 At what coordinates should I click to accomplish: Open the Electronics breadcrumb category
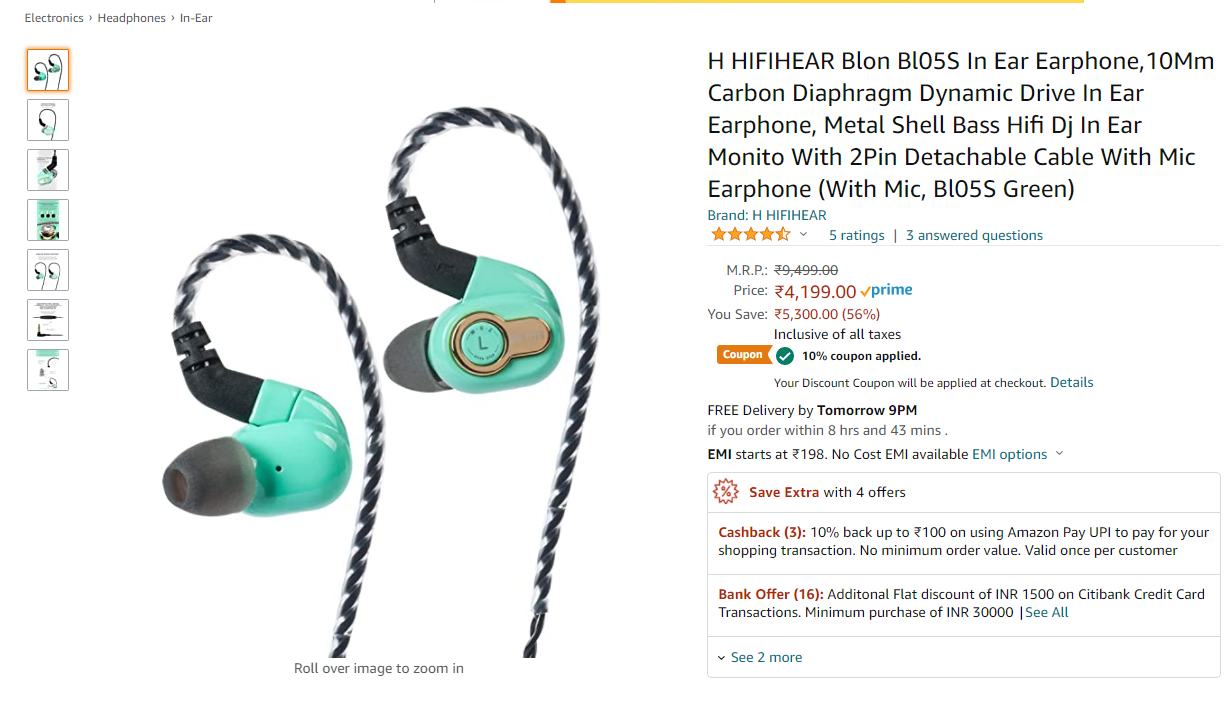pos(54,18)
